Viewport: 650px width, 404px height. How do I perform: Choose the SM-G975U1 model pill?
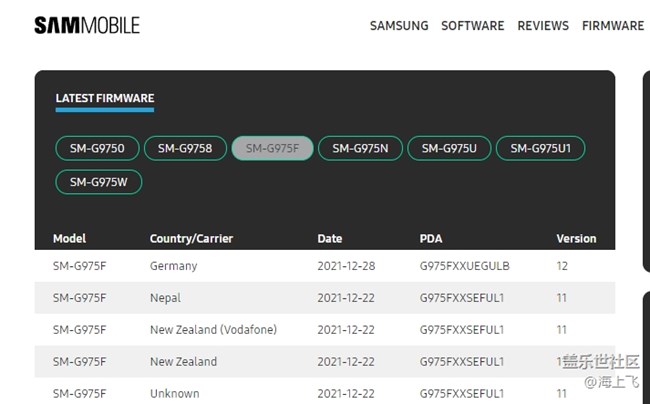click(x=540, y=148)
